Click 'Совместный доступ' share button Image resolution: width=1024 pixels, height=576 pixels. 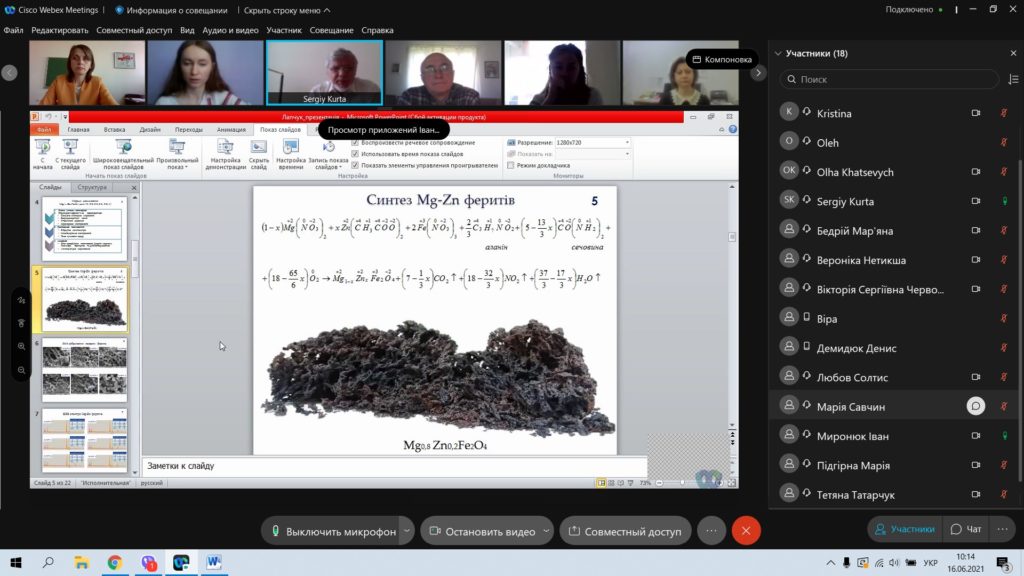(x=625, y=531)
